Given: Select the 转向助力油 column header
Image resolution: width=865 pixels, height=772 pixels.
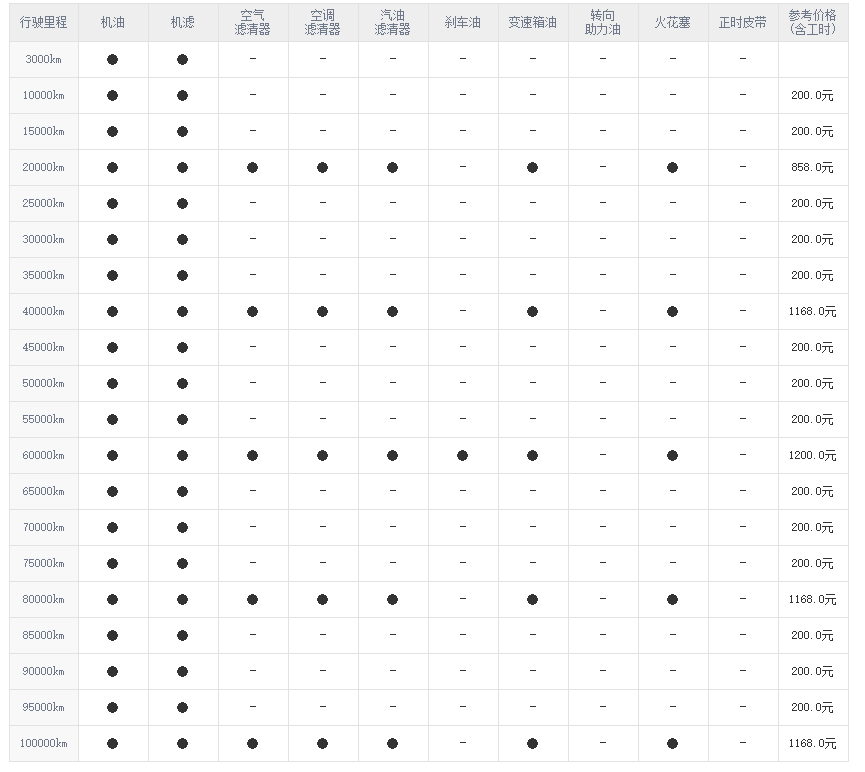Looking at the screenshot, I should point(602,23).
